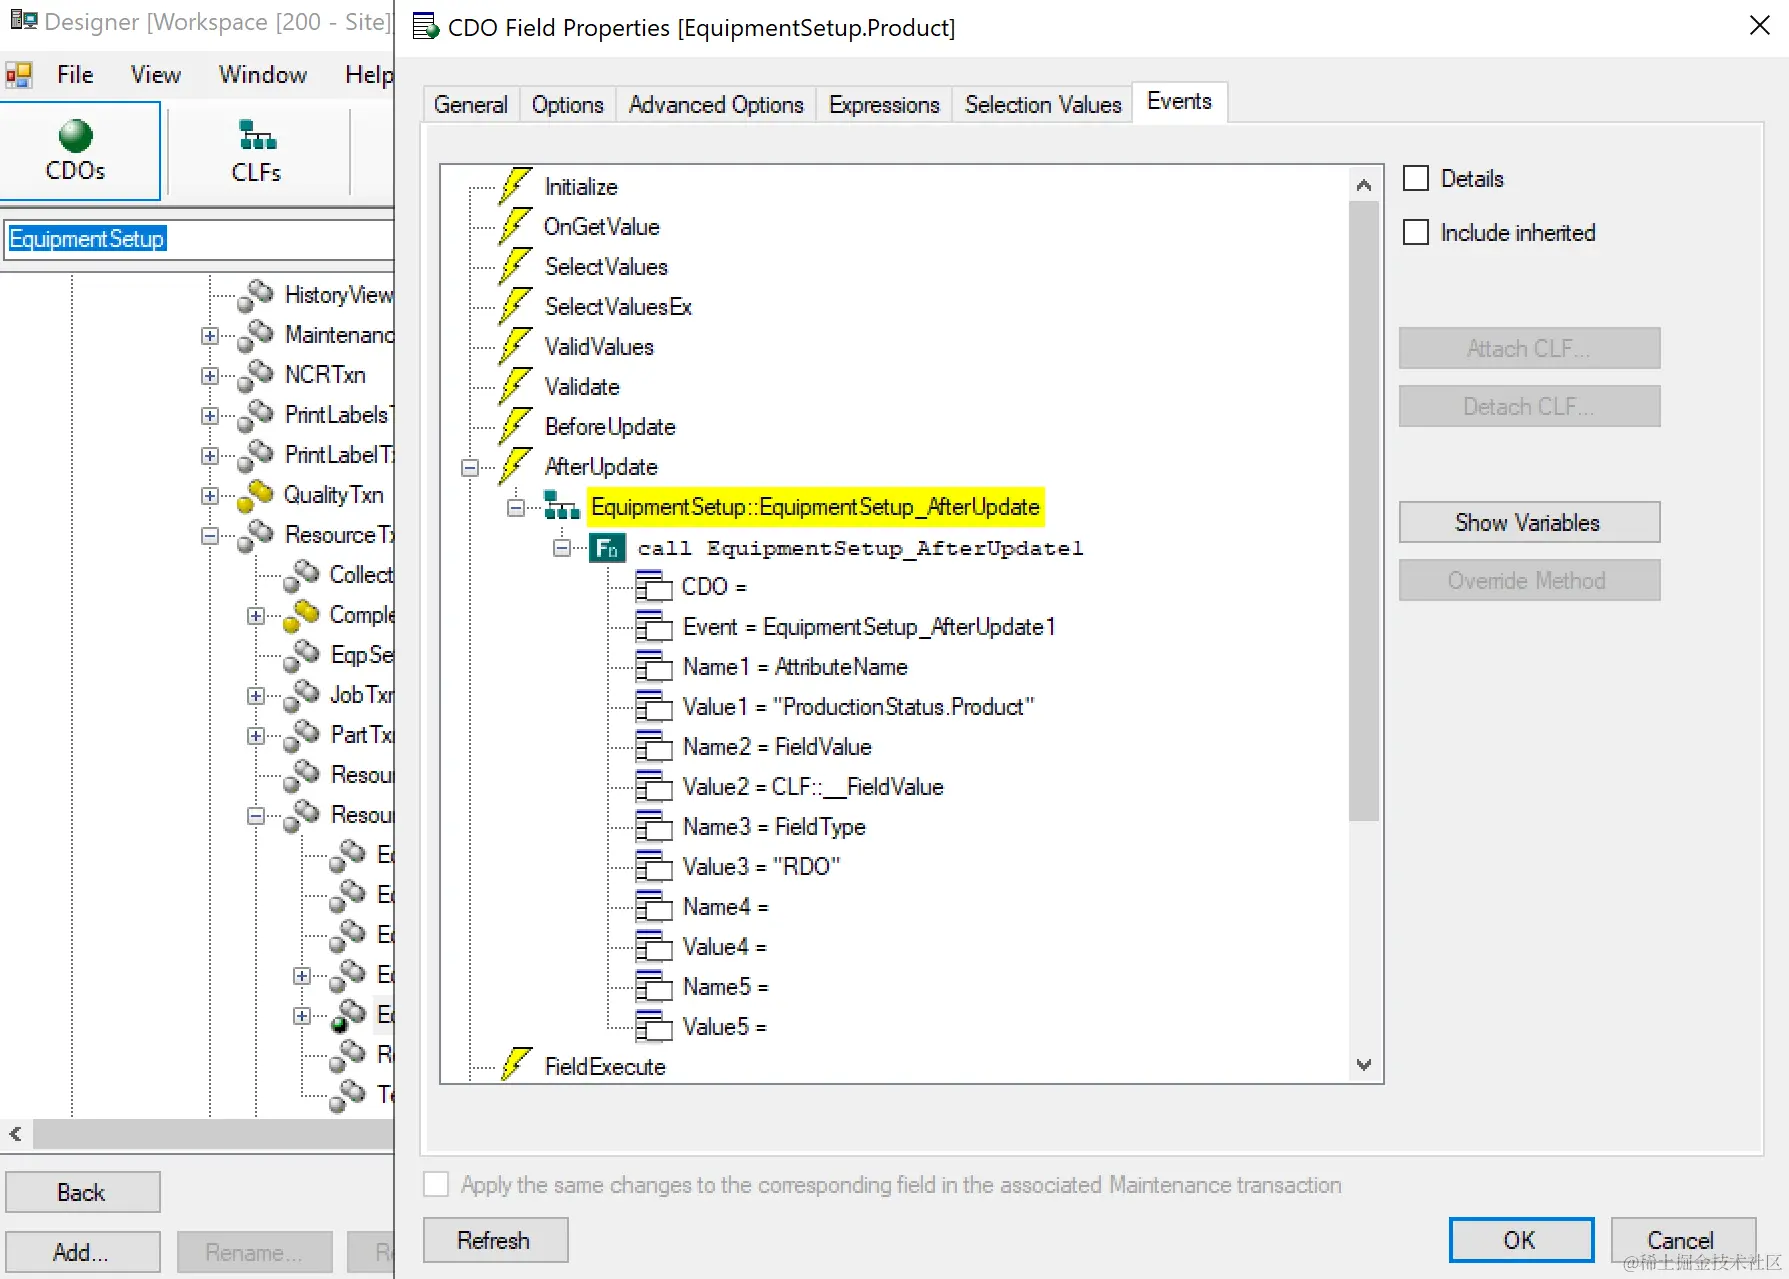Click the BeforeUpdate lightning icon

pos(516,426)
